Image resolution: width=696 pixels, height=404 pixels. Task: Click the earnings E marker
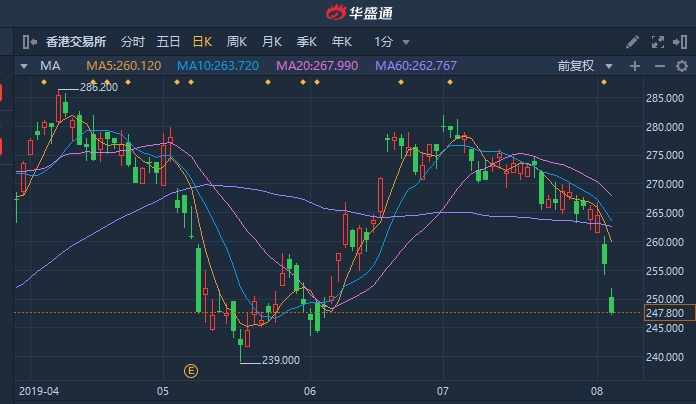191,371
